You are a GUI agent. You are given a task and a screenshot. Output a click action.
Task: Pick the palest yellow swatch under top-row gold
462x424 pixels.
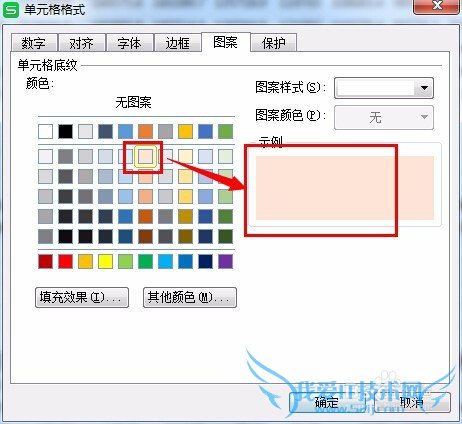185,156
